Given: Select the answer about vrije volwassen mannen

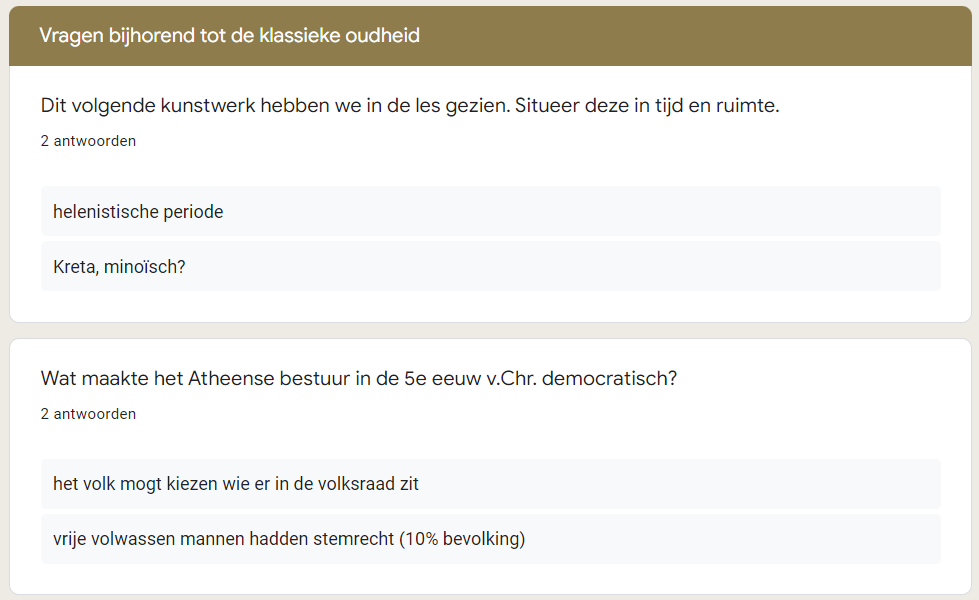Looking at the screenshot, I should [x=491, y=539].
